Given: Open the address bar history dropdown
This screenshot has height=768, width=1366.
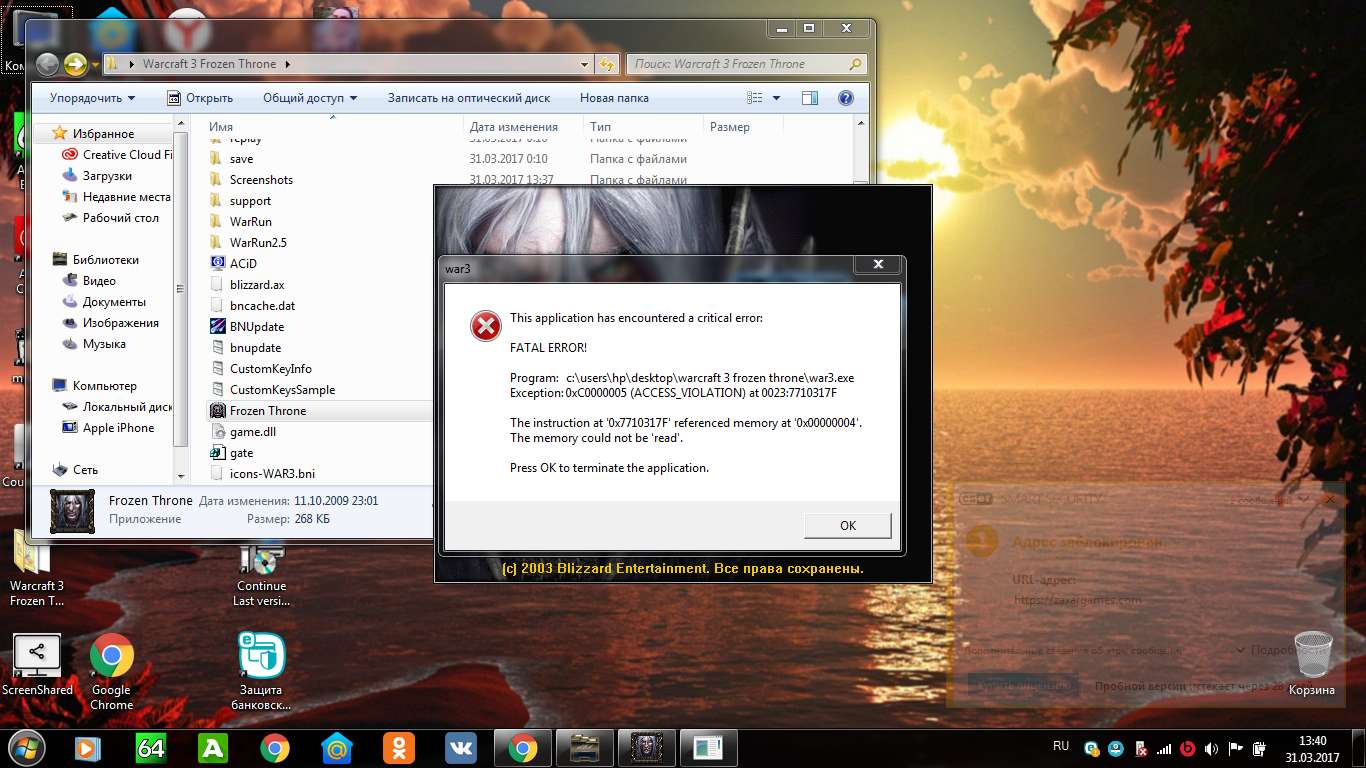Looking at the screenshot, I should pos(585,64).
